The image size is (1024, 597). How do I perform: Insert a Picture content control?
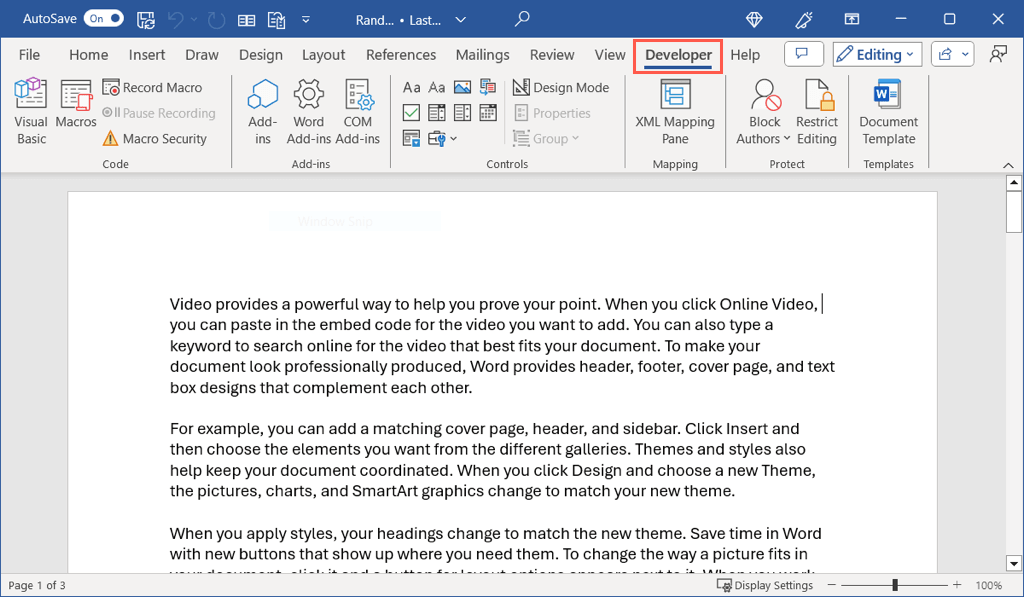(462, 88)
